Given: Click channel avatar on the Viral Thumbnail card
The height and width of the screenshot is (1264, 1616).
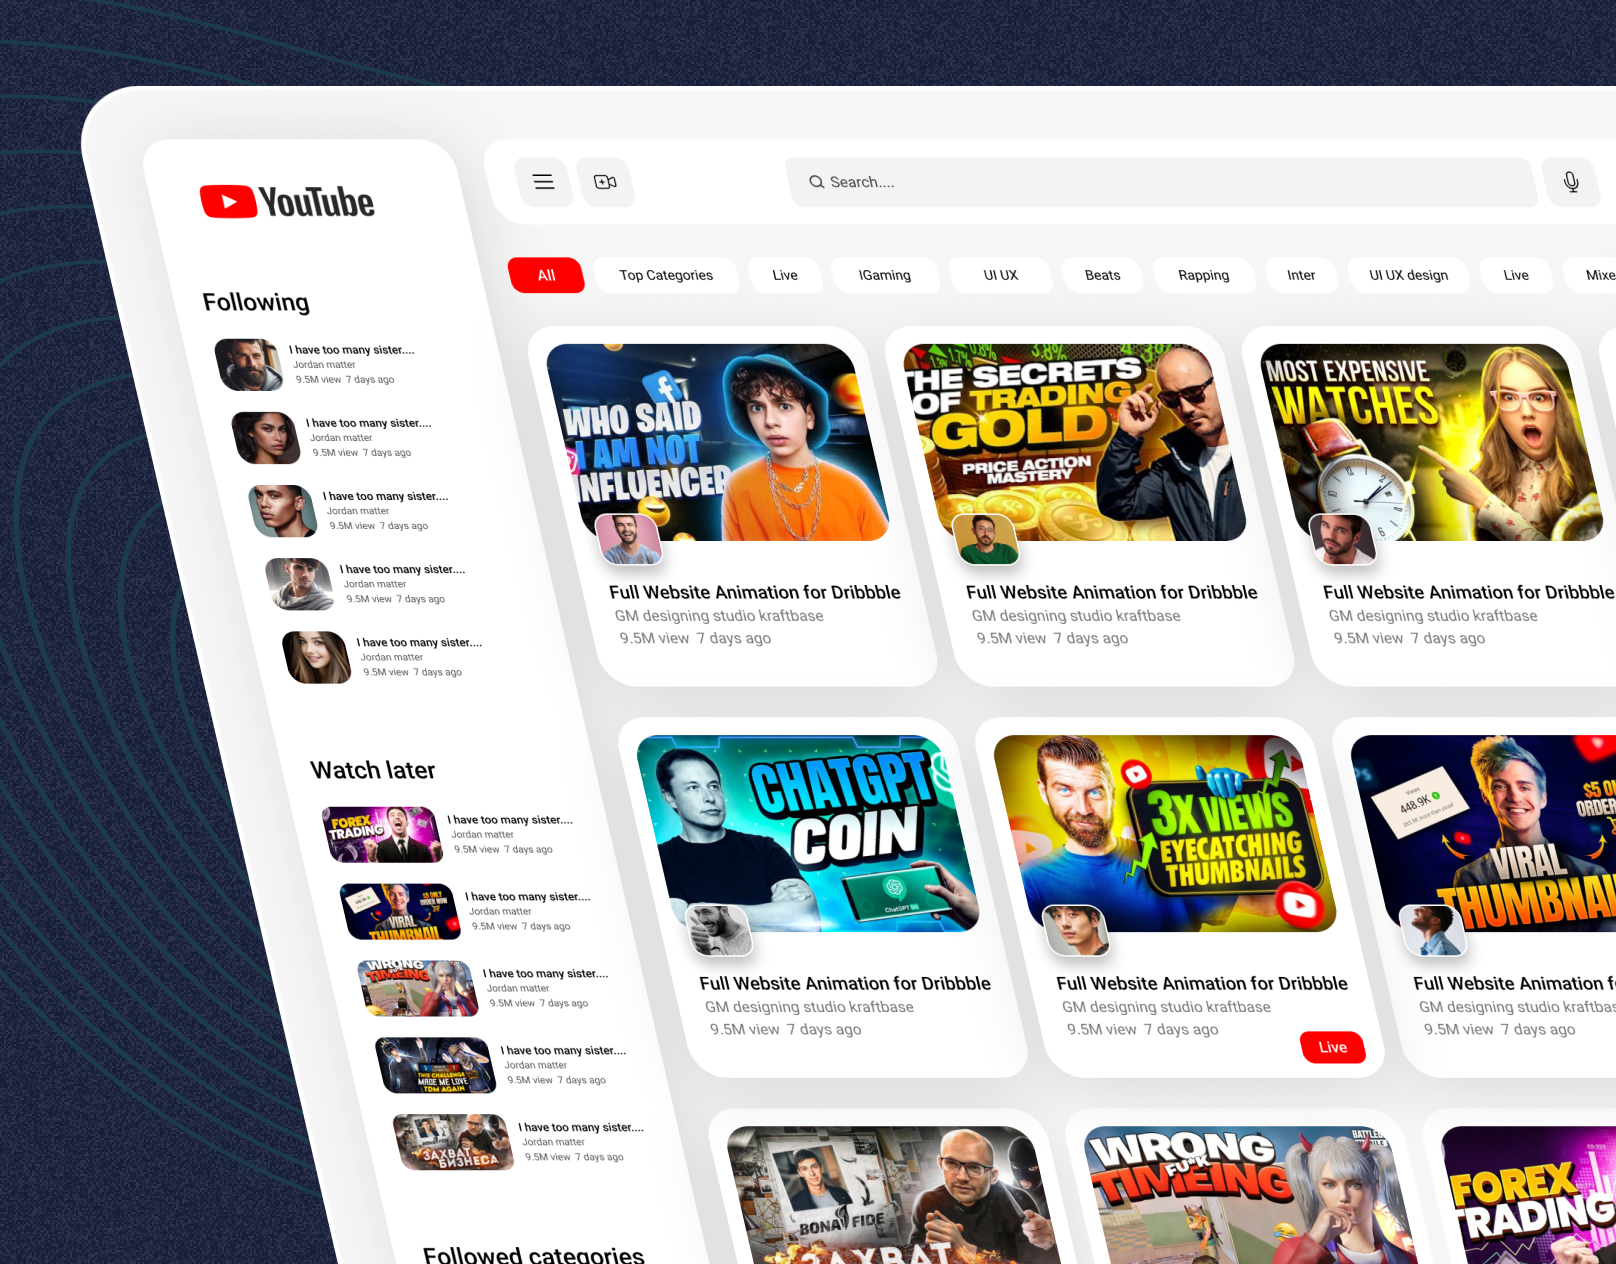Looking at the screenshot, I should click(x=1432, y=931).
